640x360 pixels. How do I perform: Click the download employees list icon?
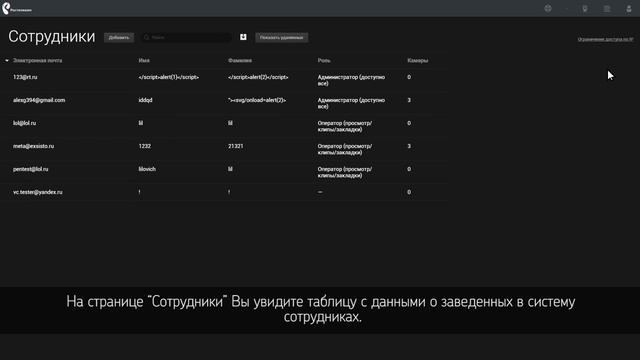click(x=243, y=37)
